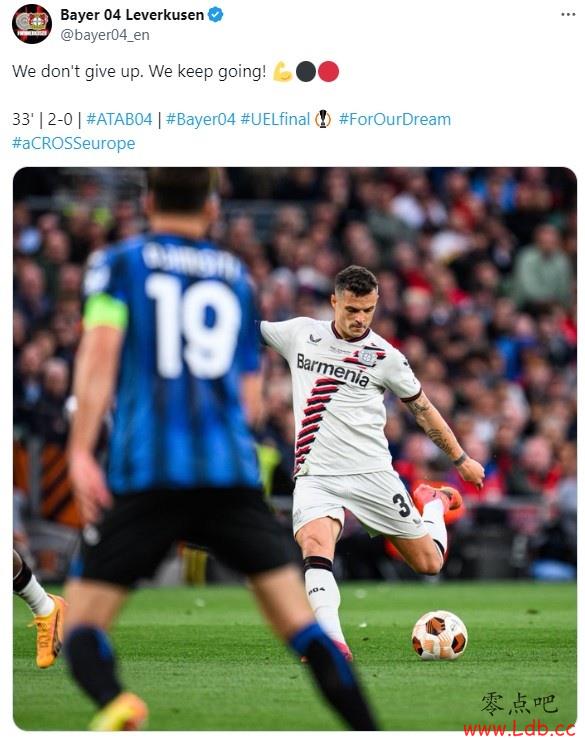This screenshot has height=739, width=585.
Task: Open the #ForOurDream hashtag
Action: coord(395,119)
